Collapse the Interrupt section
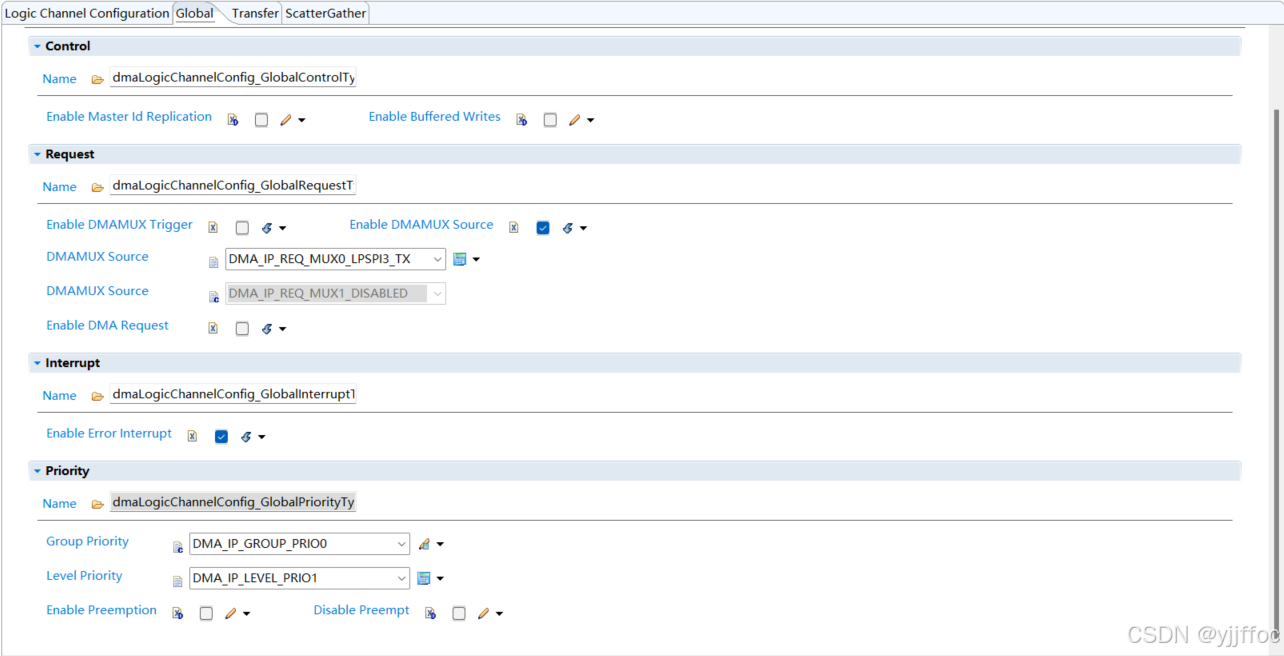The image size is (1284, 656). coord(37,364)
